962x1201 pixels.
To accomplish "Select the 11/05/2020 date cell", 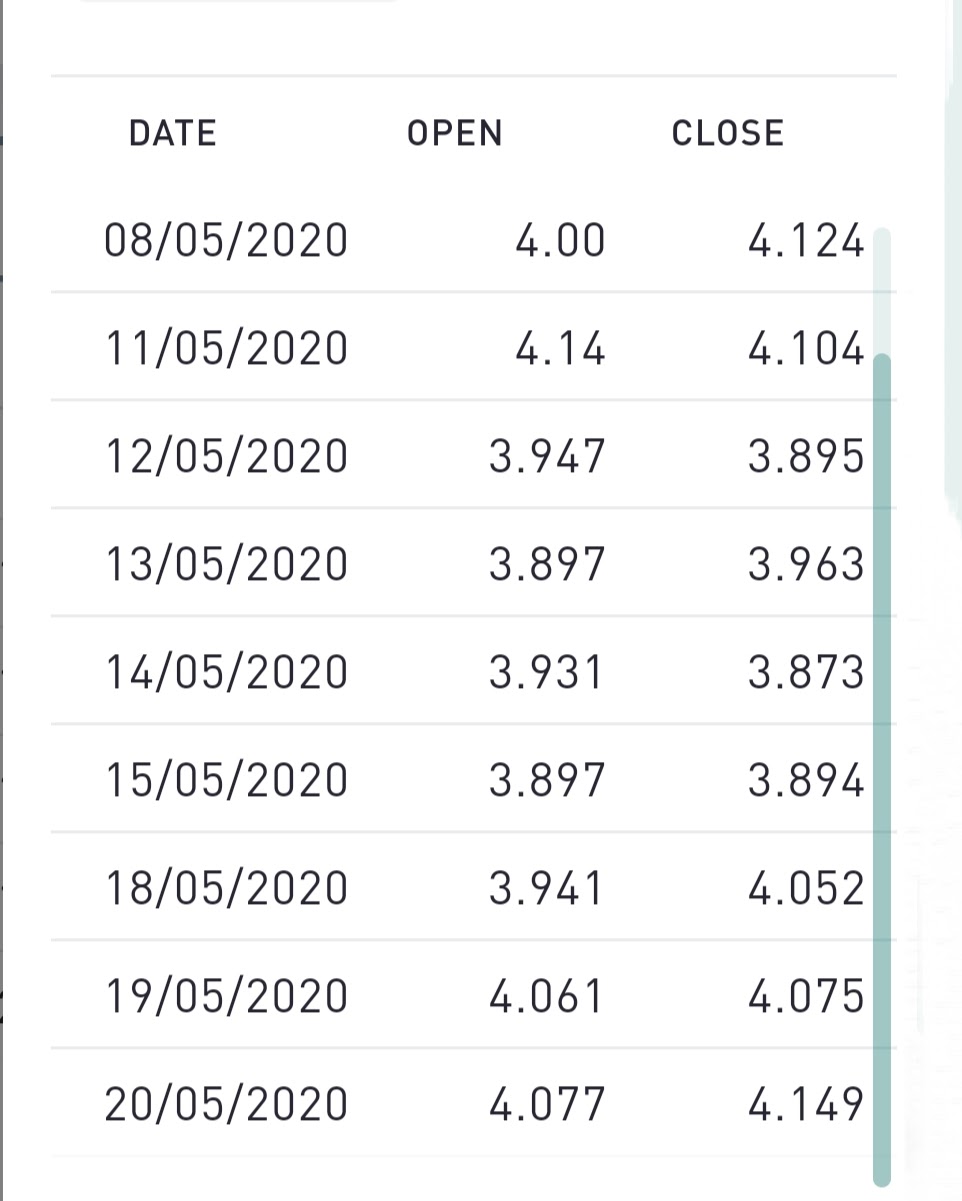I will [x=226, y=349].
